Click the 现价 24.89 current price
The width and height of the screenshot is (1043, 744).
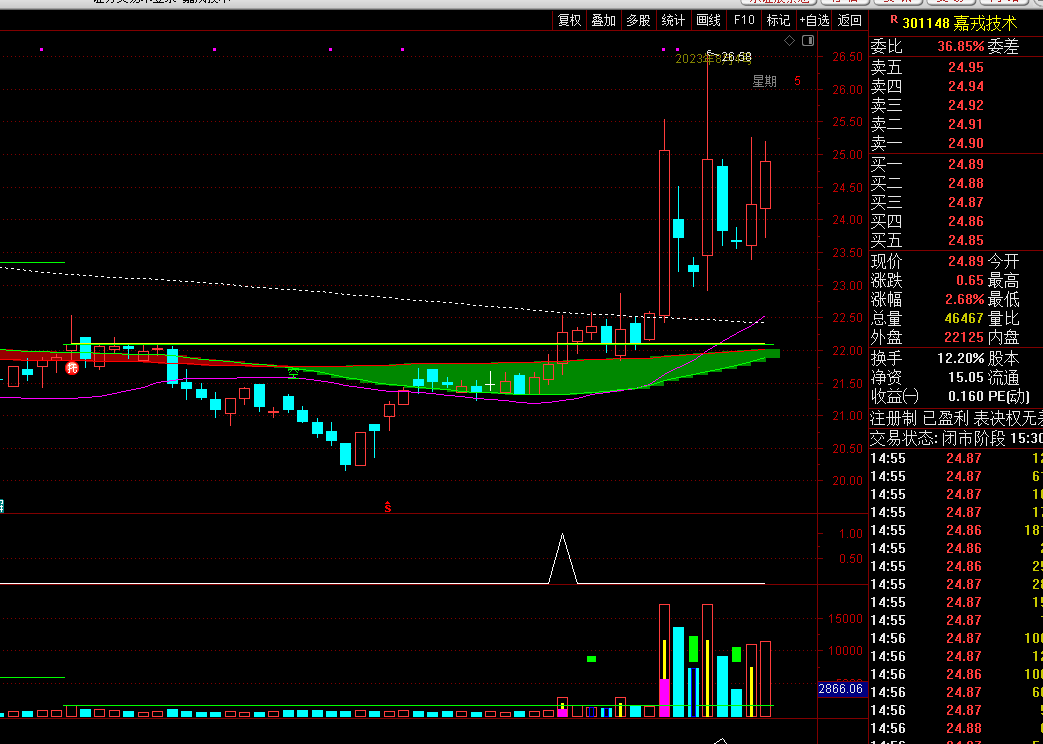[965, 262]
